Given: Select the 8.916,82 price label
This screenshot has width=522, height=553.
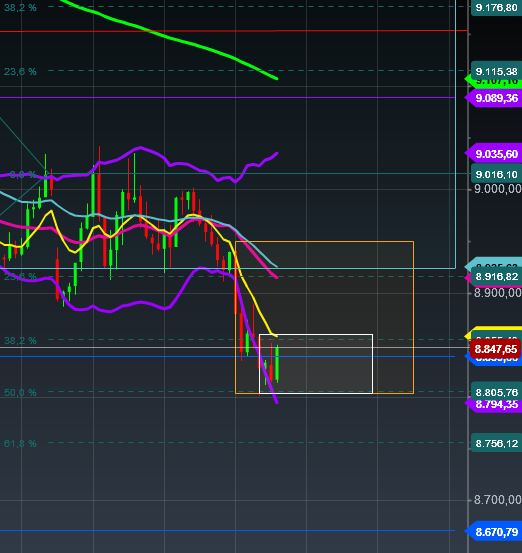Looking at the screenshot, I should tap(496, 276).
